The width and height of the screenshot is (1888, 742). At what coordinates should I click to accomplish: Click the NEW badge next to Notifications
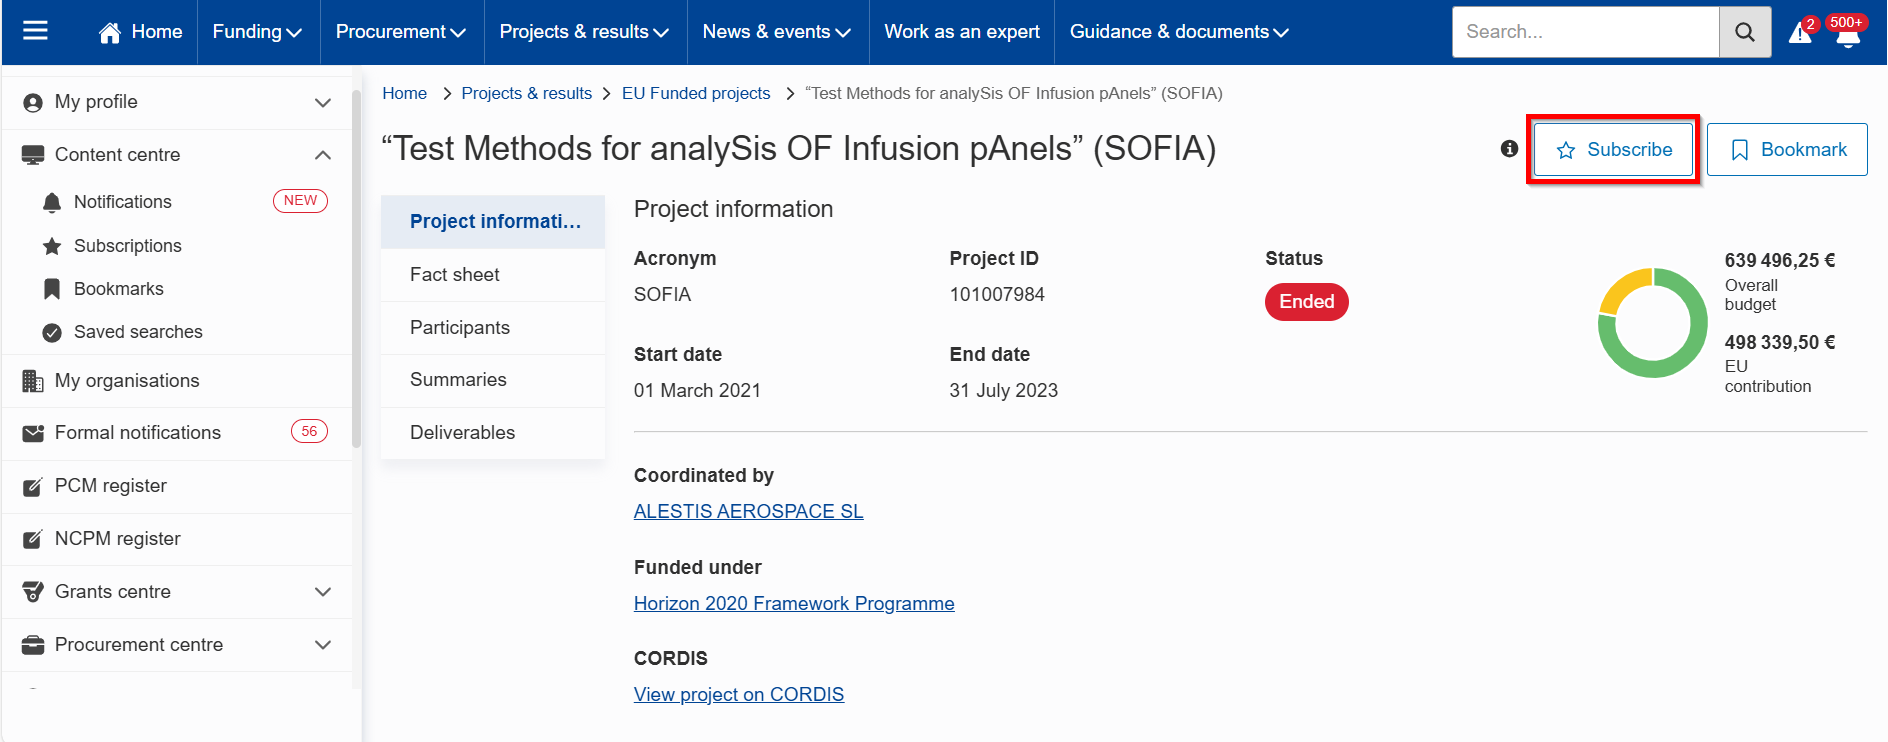pos(300,201)
